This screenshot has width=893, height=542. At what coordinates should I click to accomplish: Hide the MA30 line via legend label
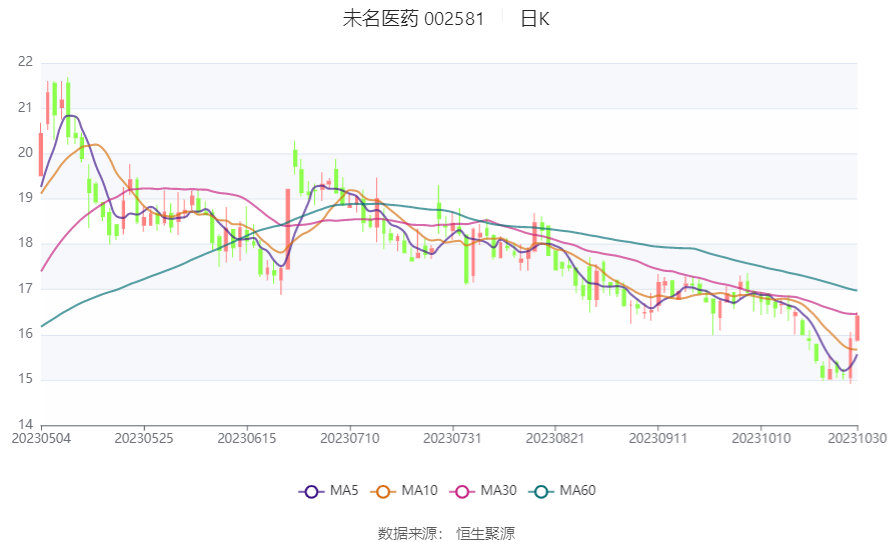(498, 491)
